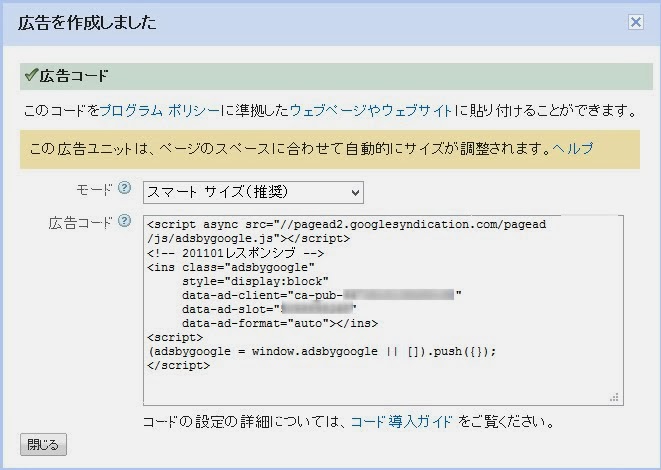The image size is (661, 470).
Task: Click the style="display:block" line
Action: pyautogui.click(x=255, y=281)
